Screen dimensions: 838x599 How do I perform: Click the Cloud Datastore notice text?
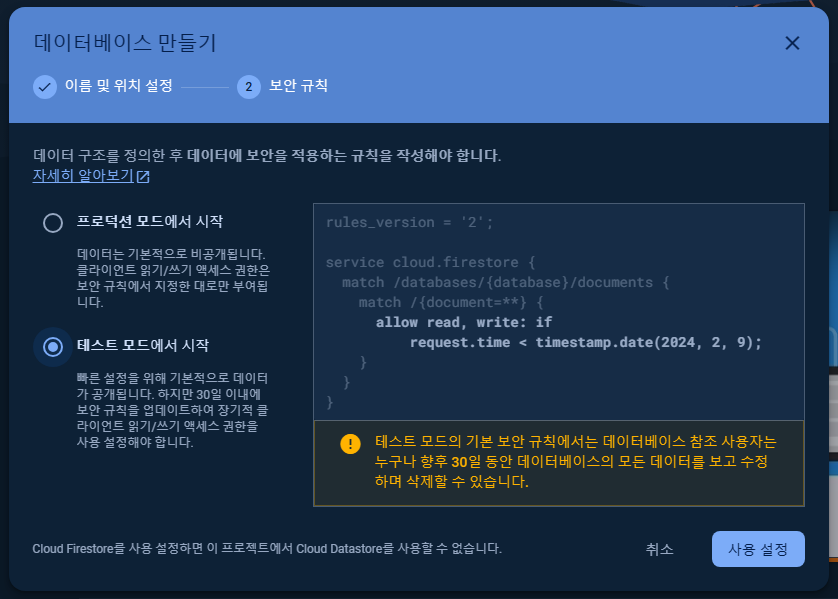tap(267, 549)
